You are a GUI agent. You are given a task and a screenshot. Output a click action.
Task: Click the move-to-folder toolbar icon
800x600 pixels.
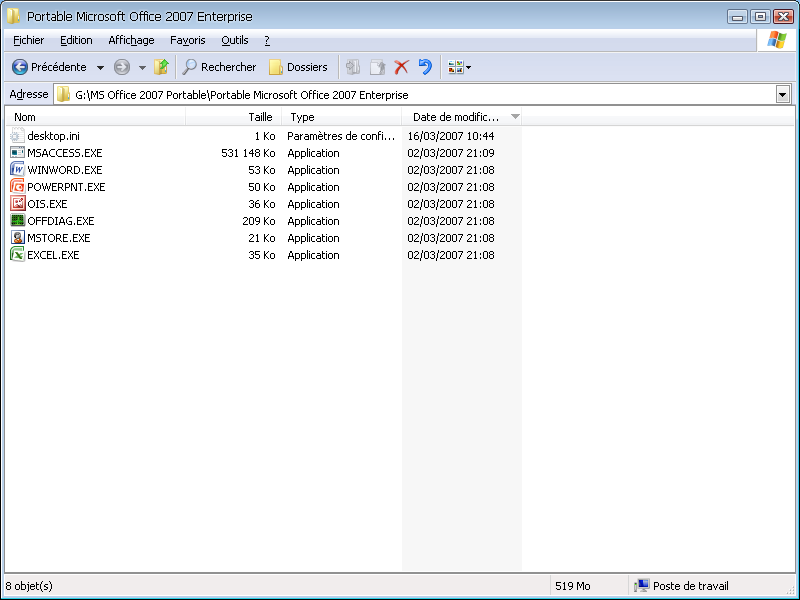(x=353, y=67)
